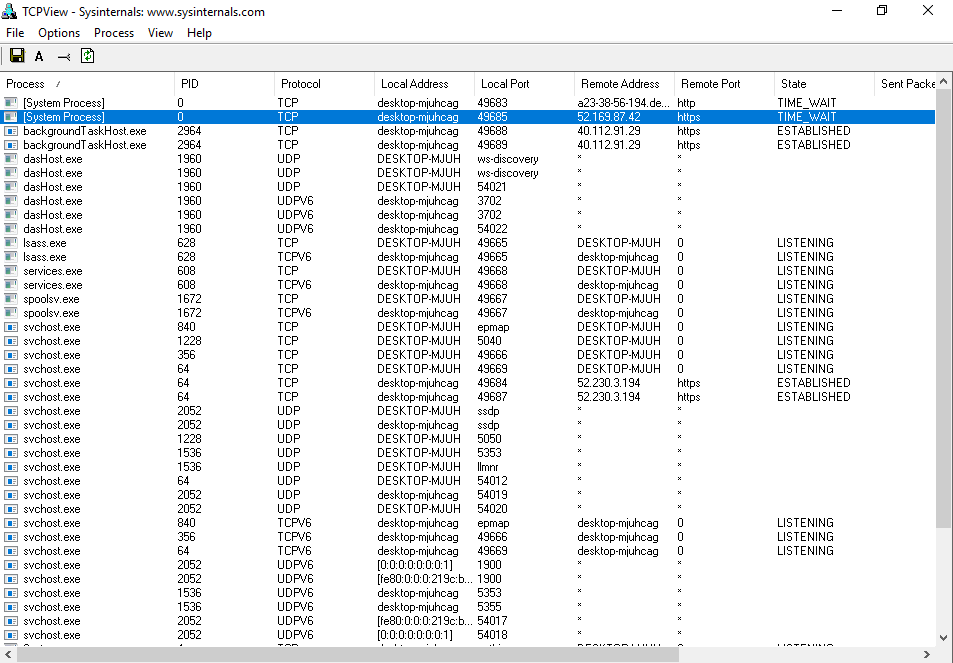Click the Save toolbar icon

(x=17, y=56)
